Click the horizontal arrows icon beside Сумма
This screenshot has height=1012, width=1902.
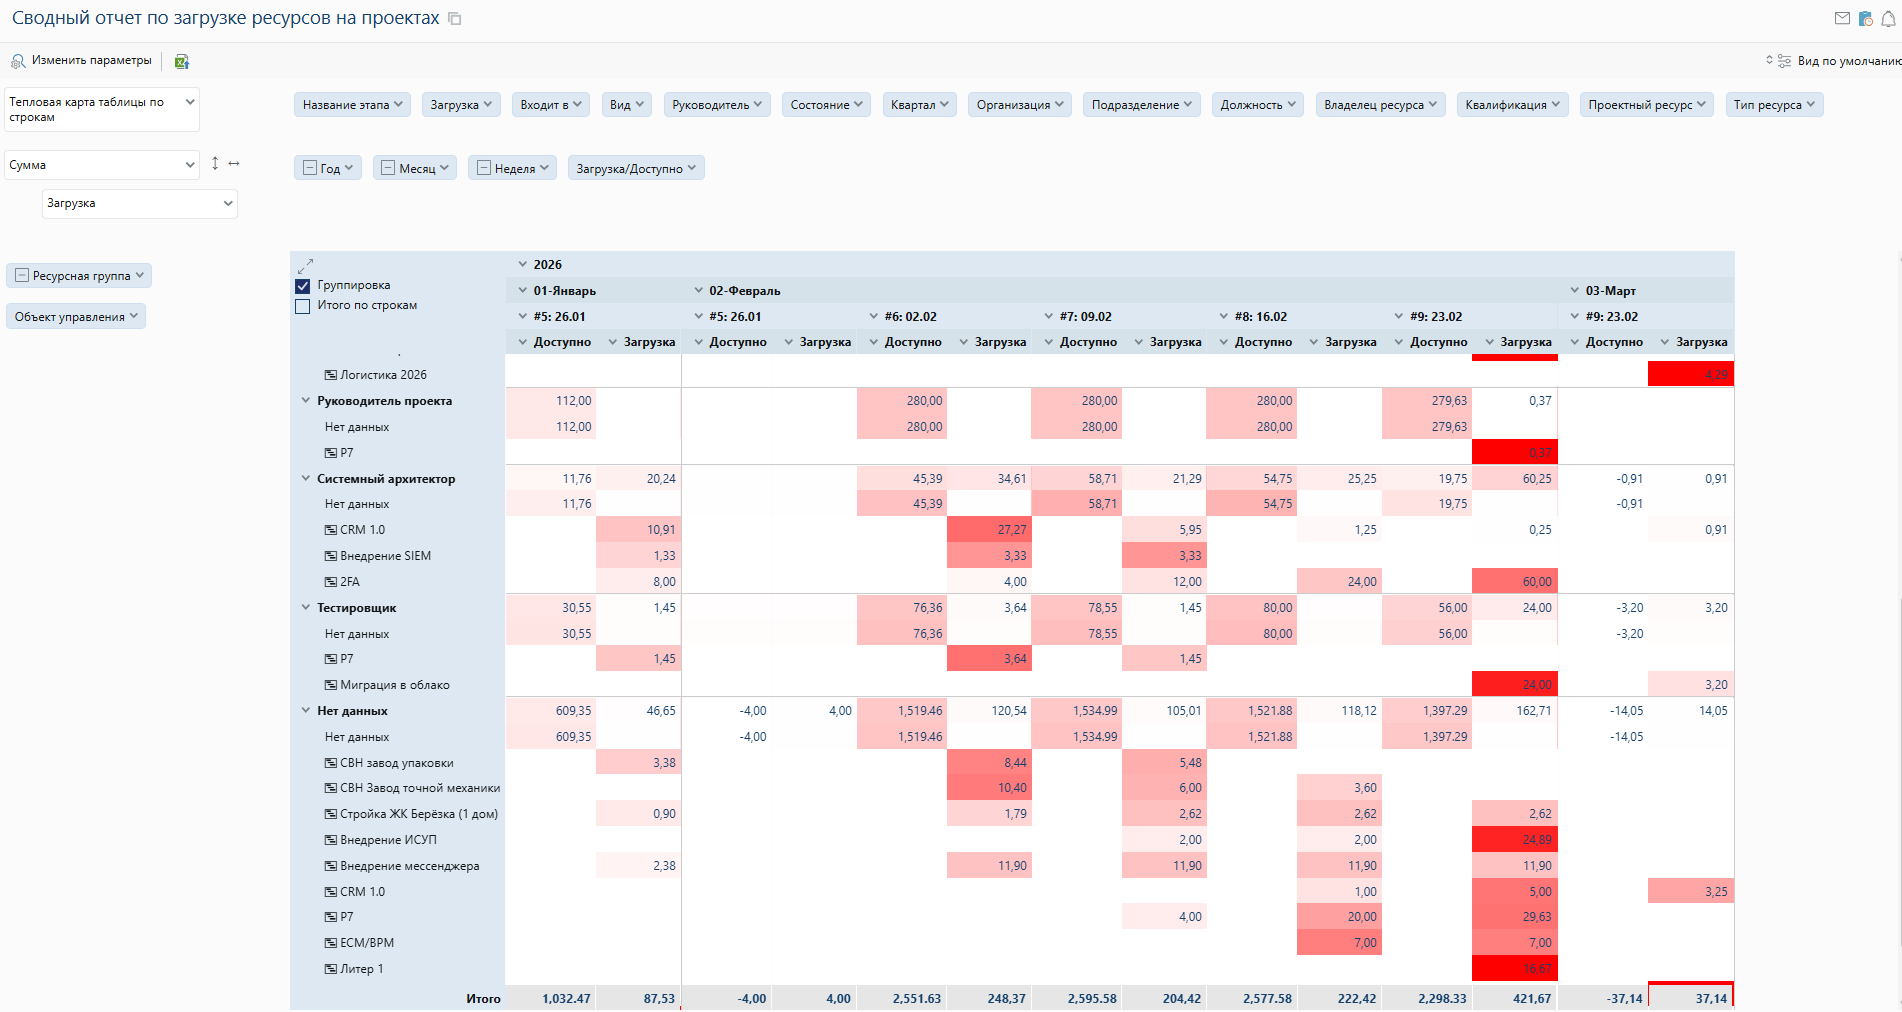tap(234, 163)
